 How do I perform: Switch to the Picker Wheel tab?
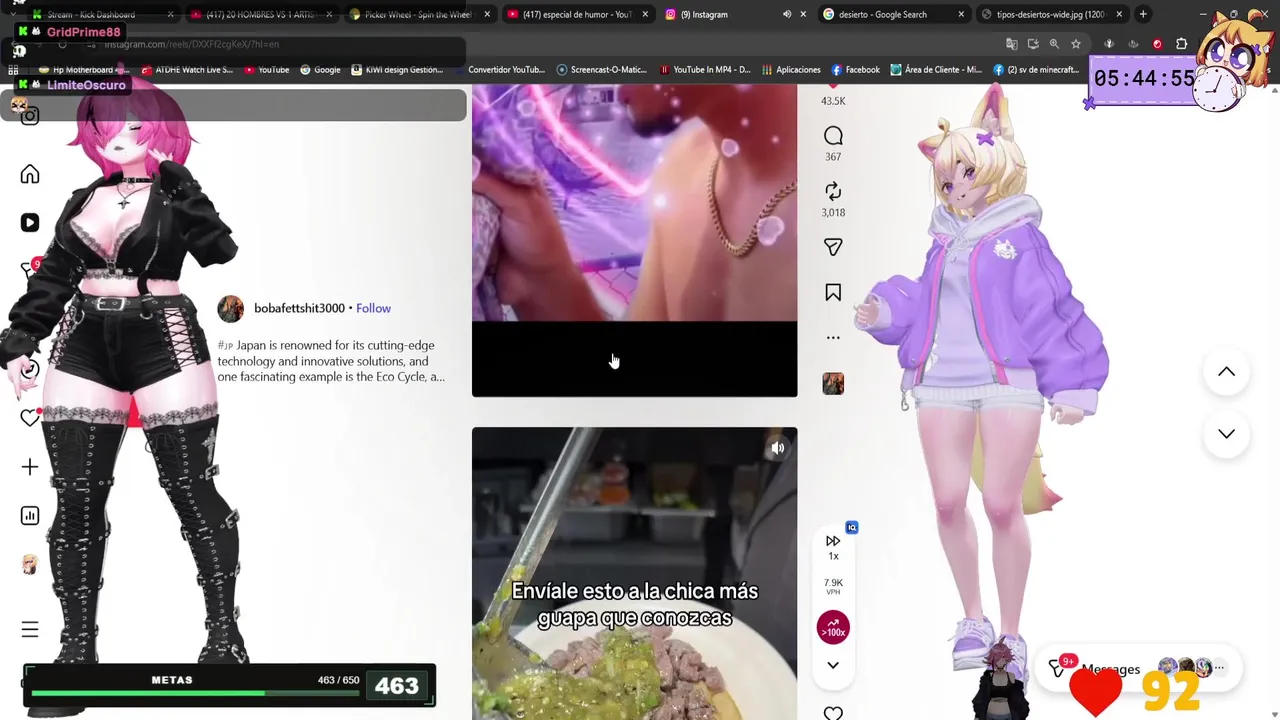pos(417,14)
